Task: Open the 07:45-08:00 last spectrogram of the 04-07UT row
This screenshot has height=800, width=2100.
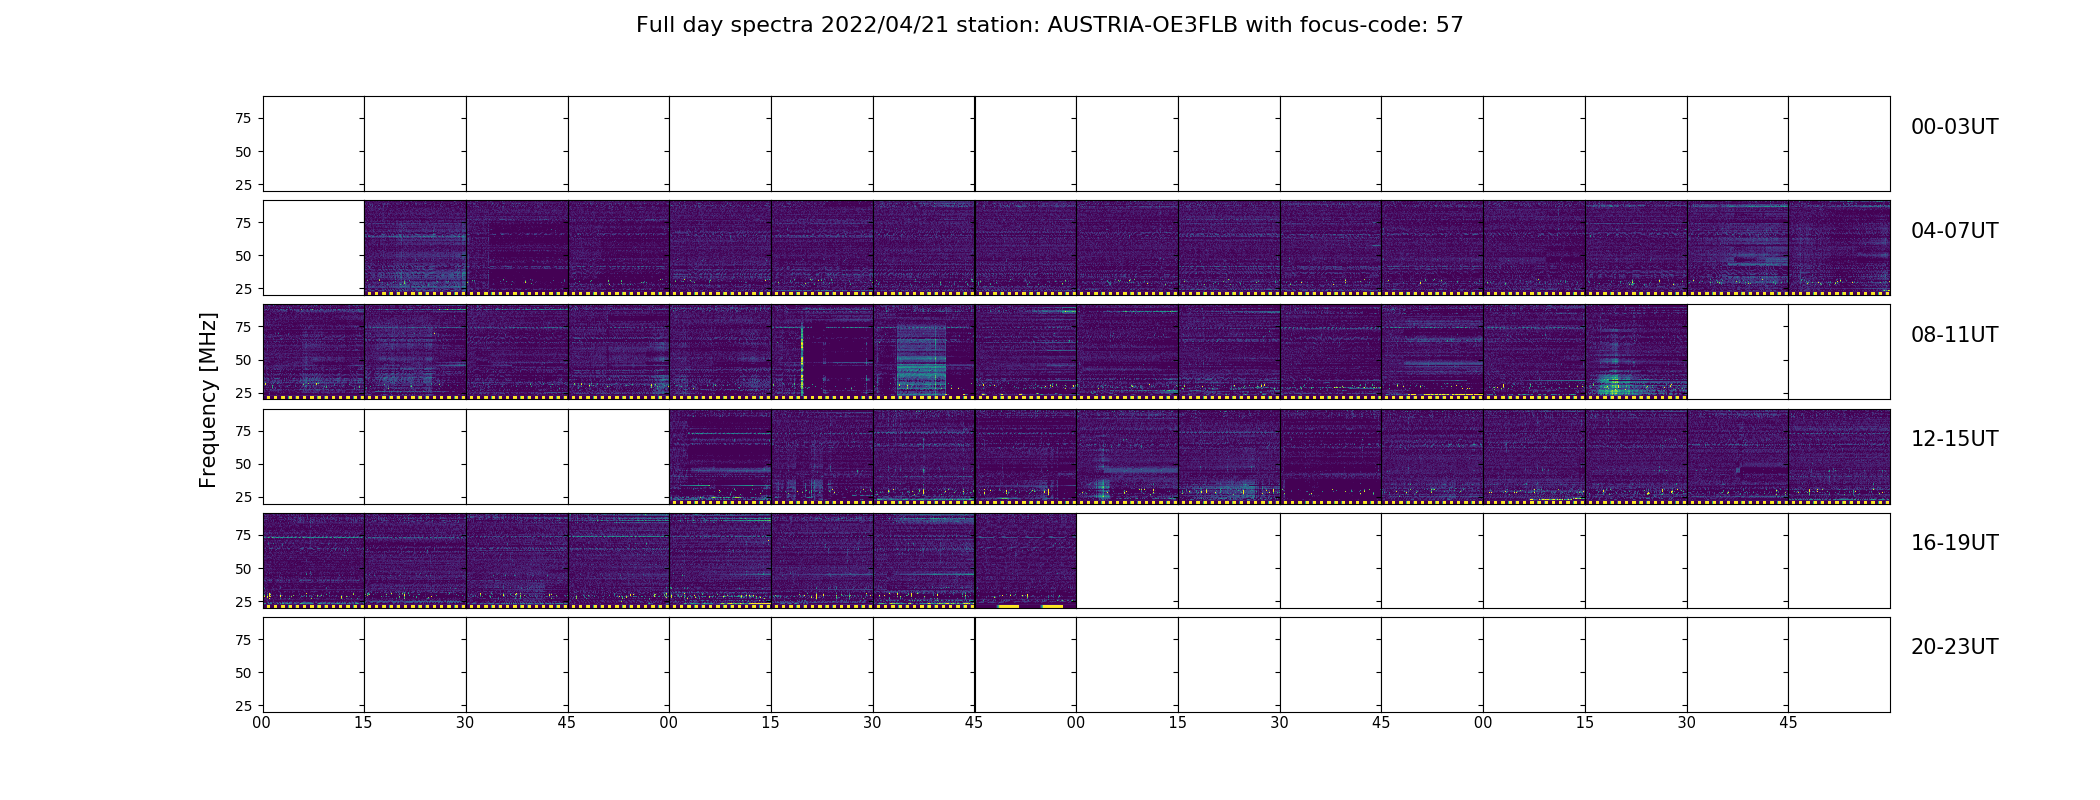Action: [x=1839, y=248]
